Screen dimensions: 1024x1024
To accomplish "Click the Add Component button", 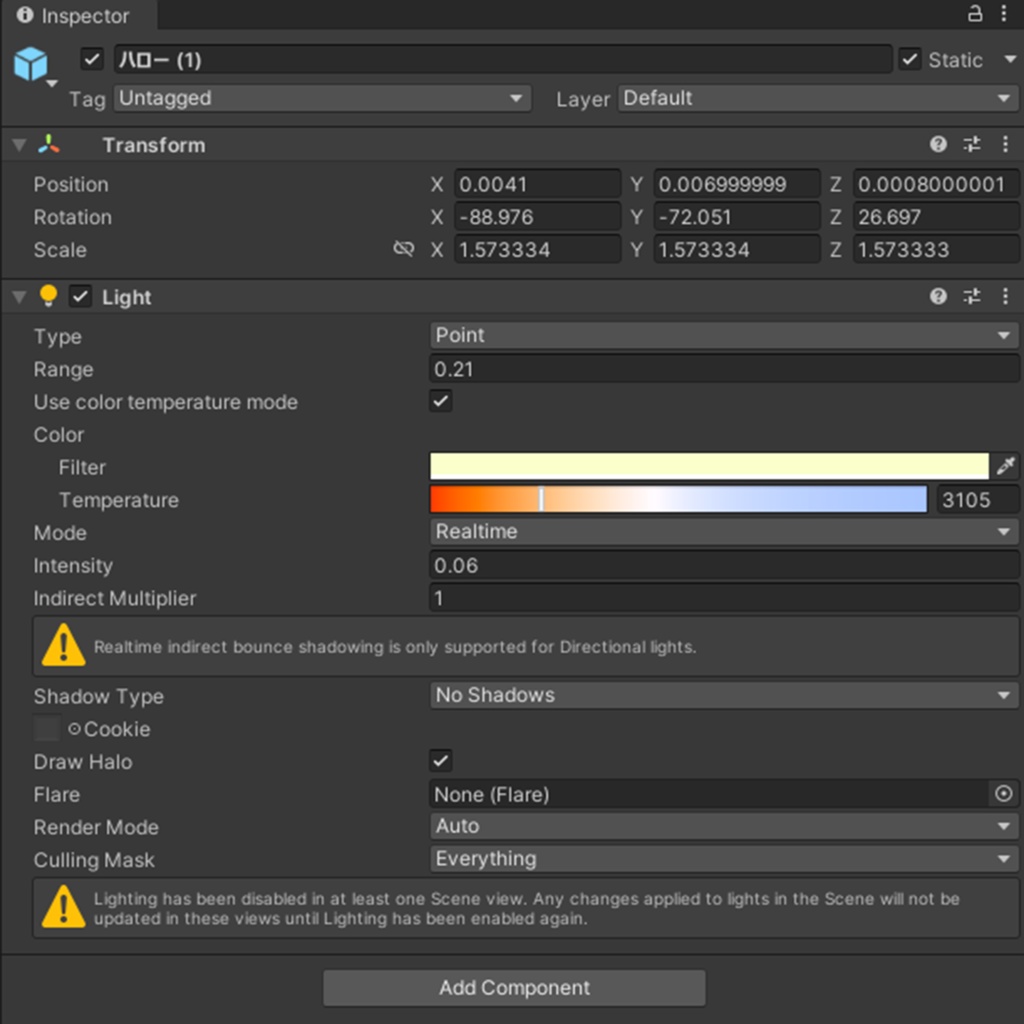I will 514,987.
